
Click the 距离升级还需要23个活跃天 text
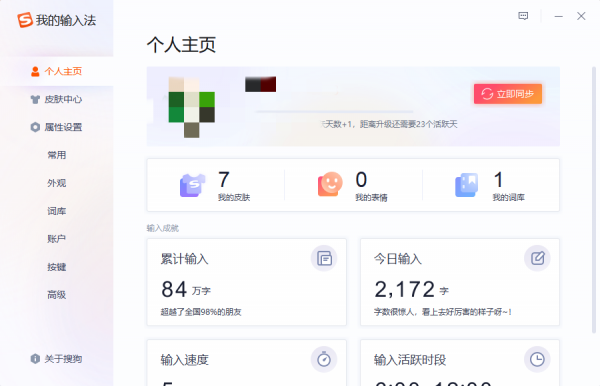click(409, 124)
